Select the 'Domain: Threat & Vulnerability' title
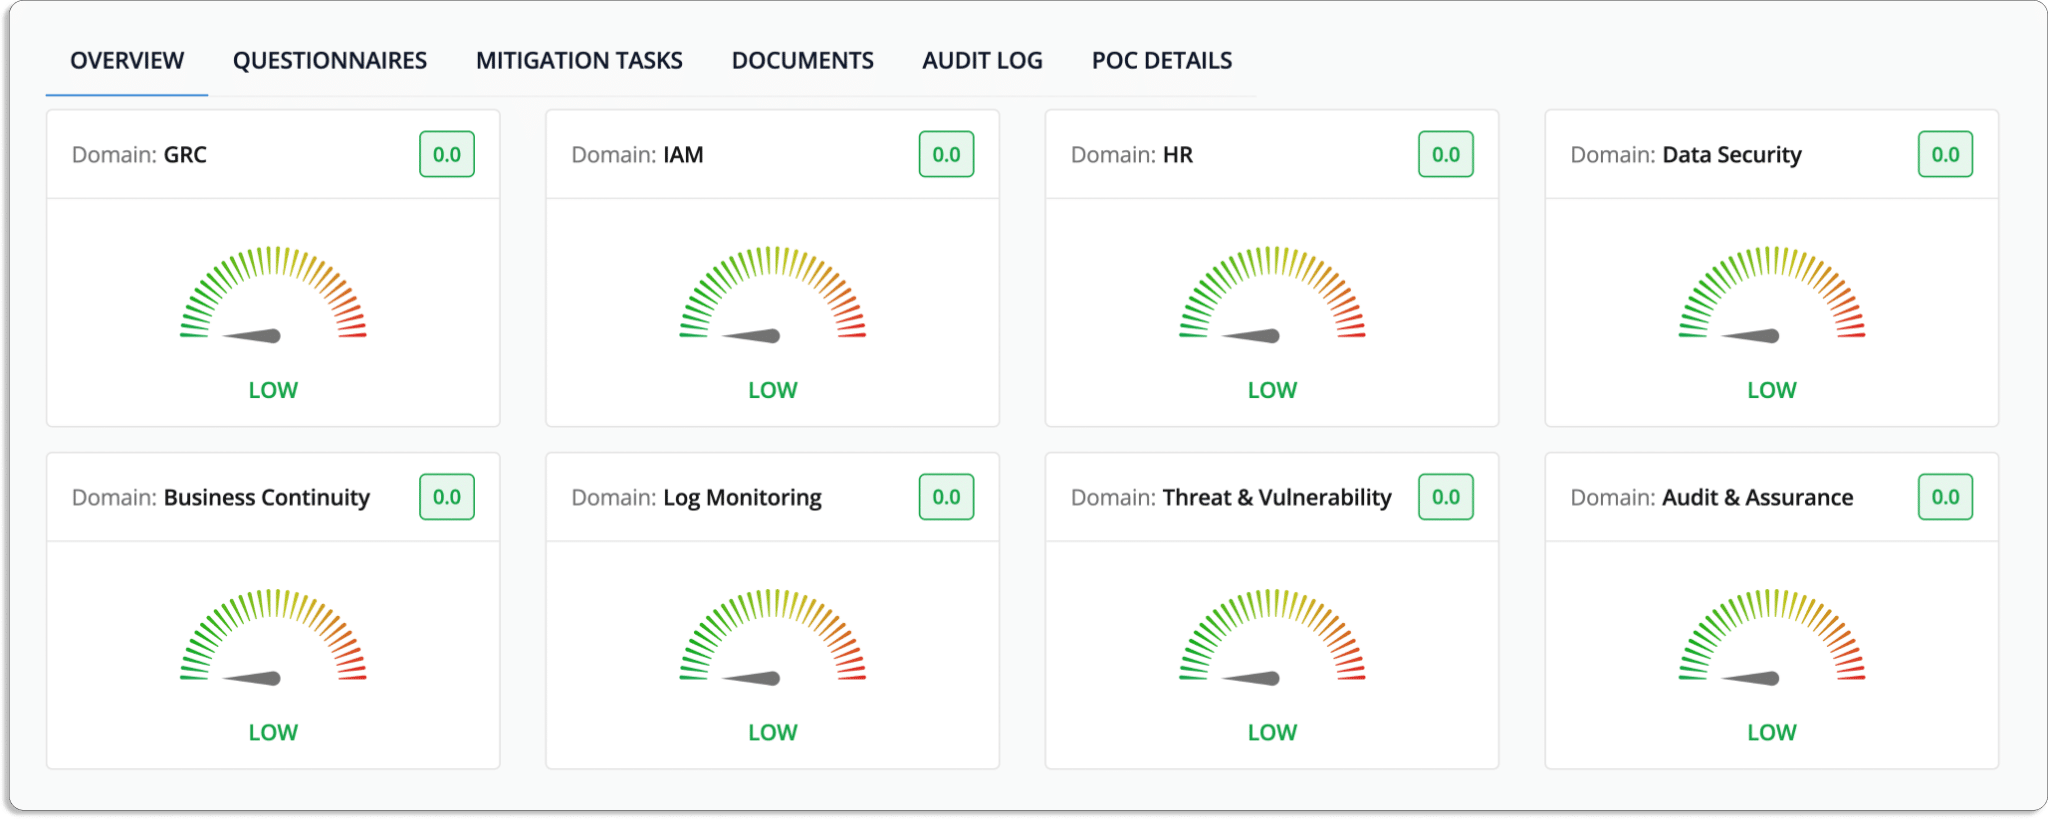Screen dimensions: 2048x819 [x=1231, y=498]
